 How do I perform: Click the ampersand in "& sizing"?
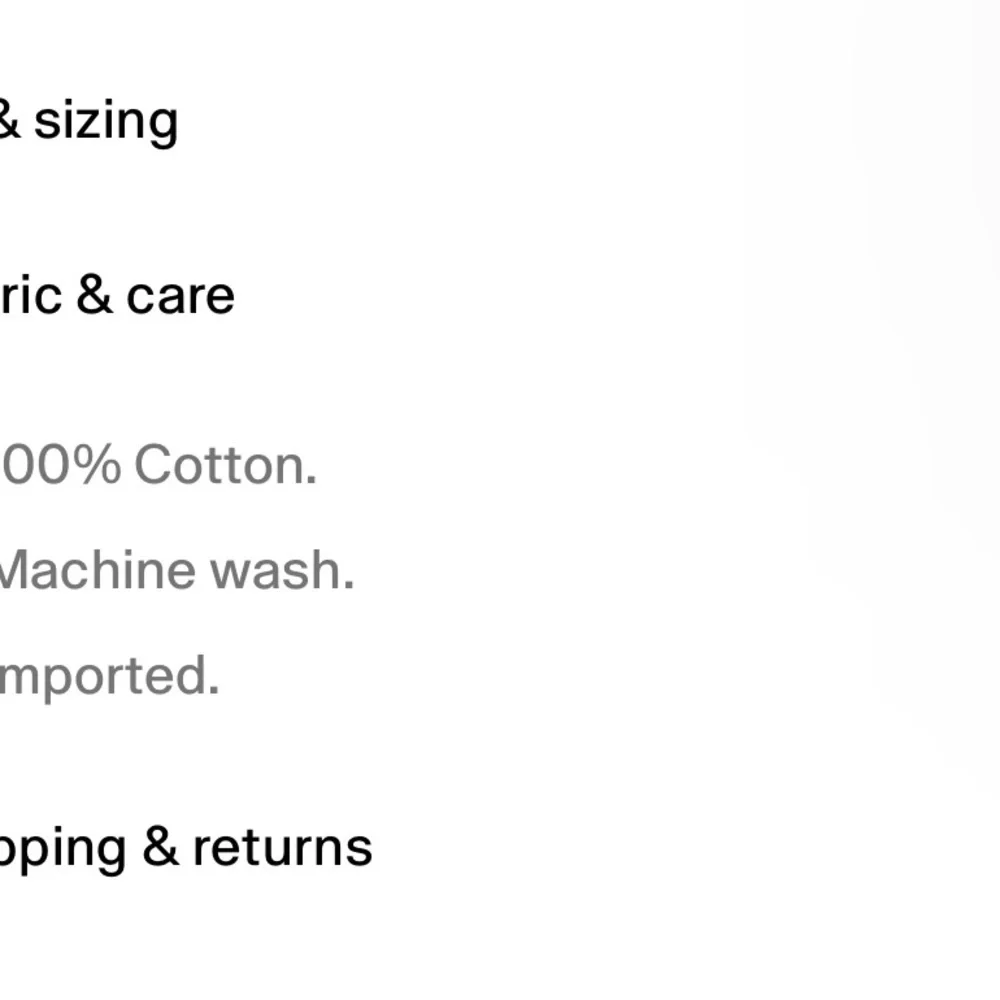tap(9, 119)
